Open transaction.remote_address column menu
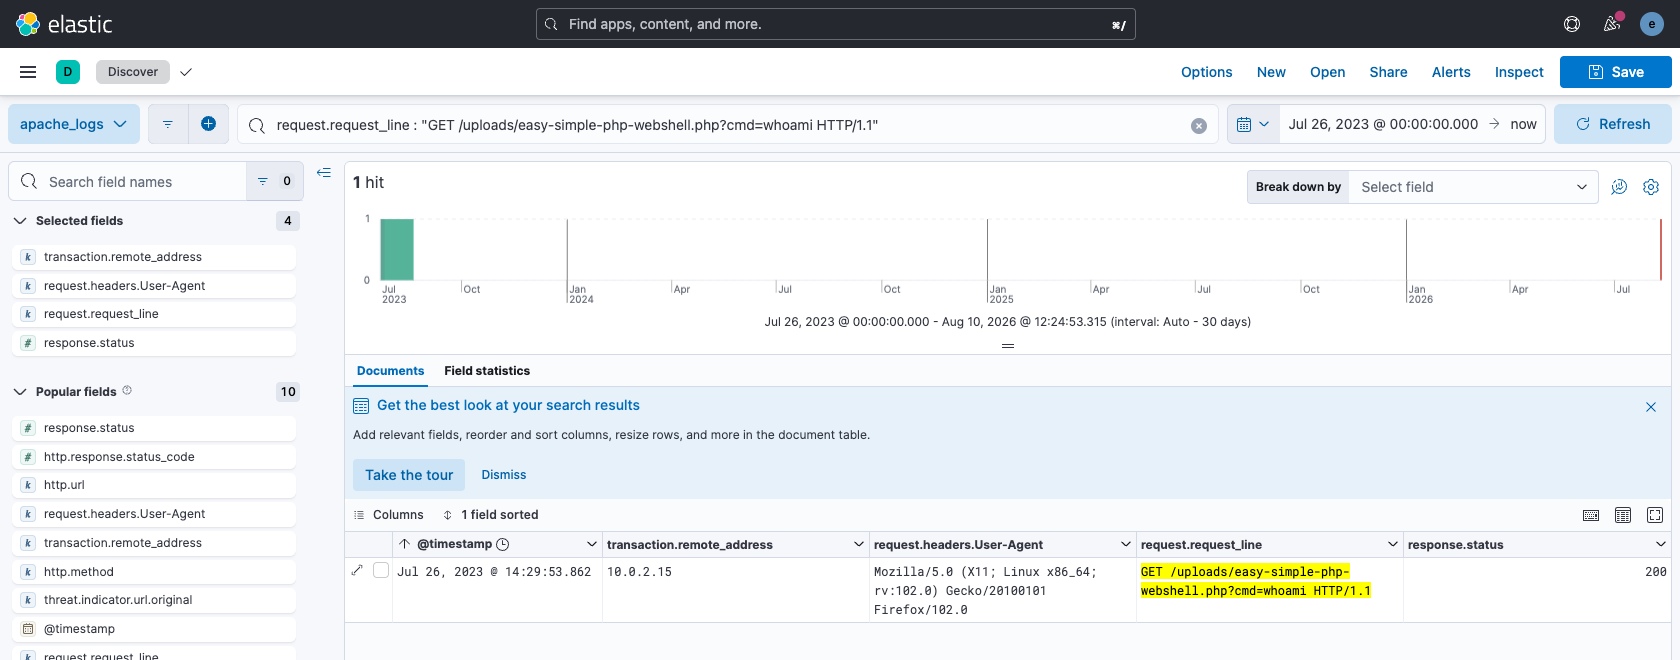 [x=859, y=545]
